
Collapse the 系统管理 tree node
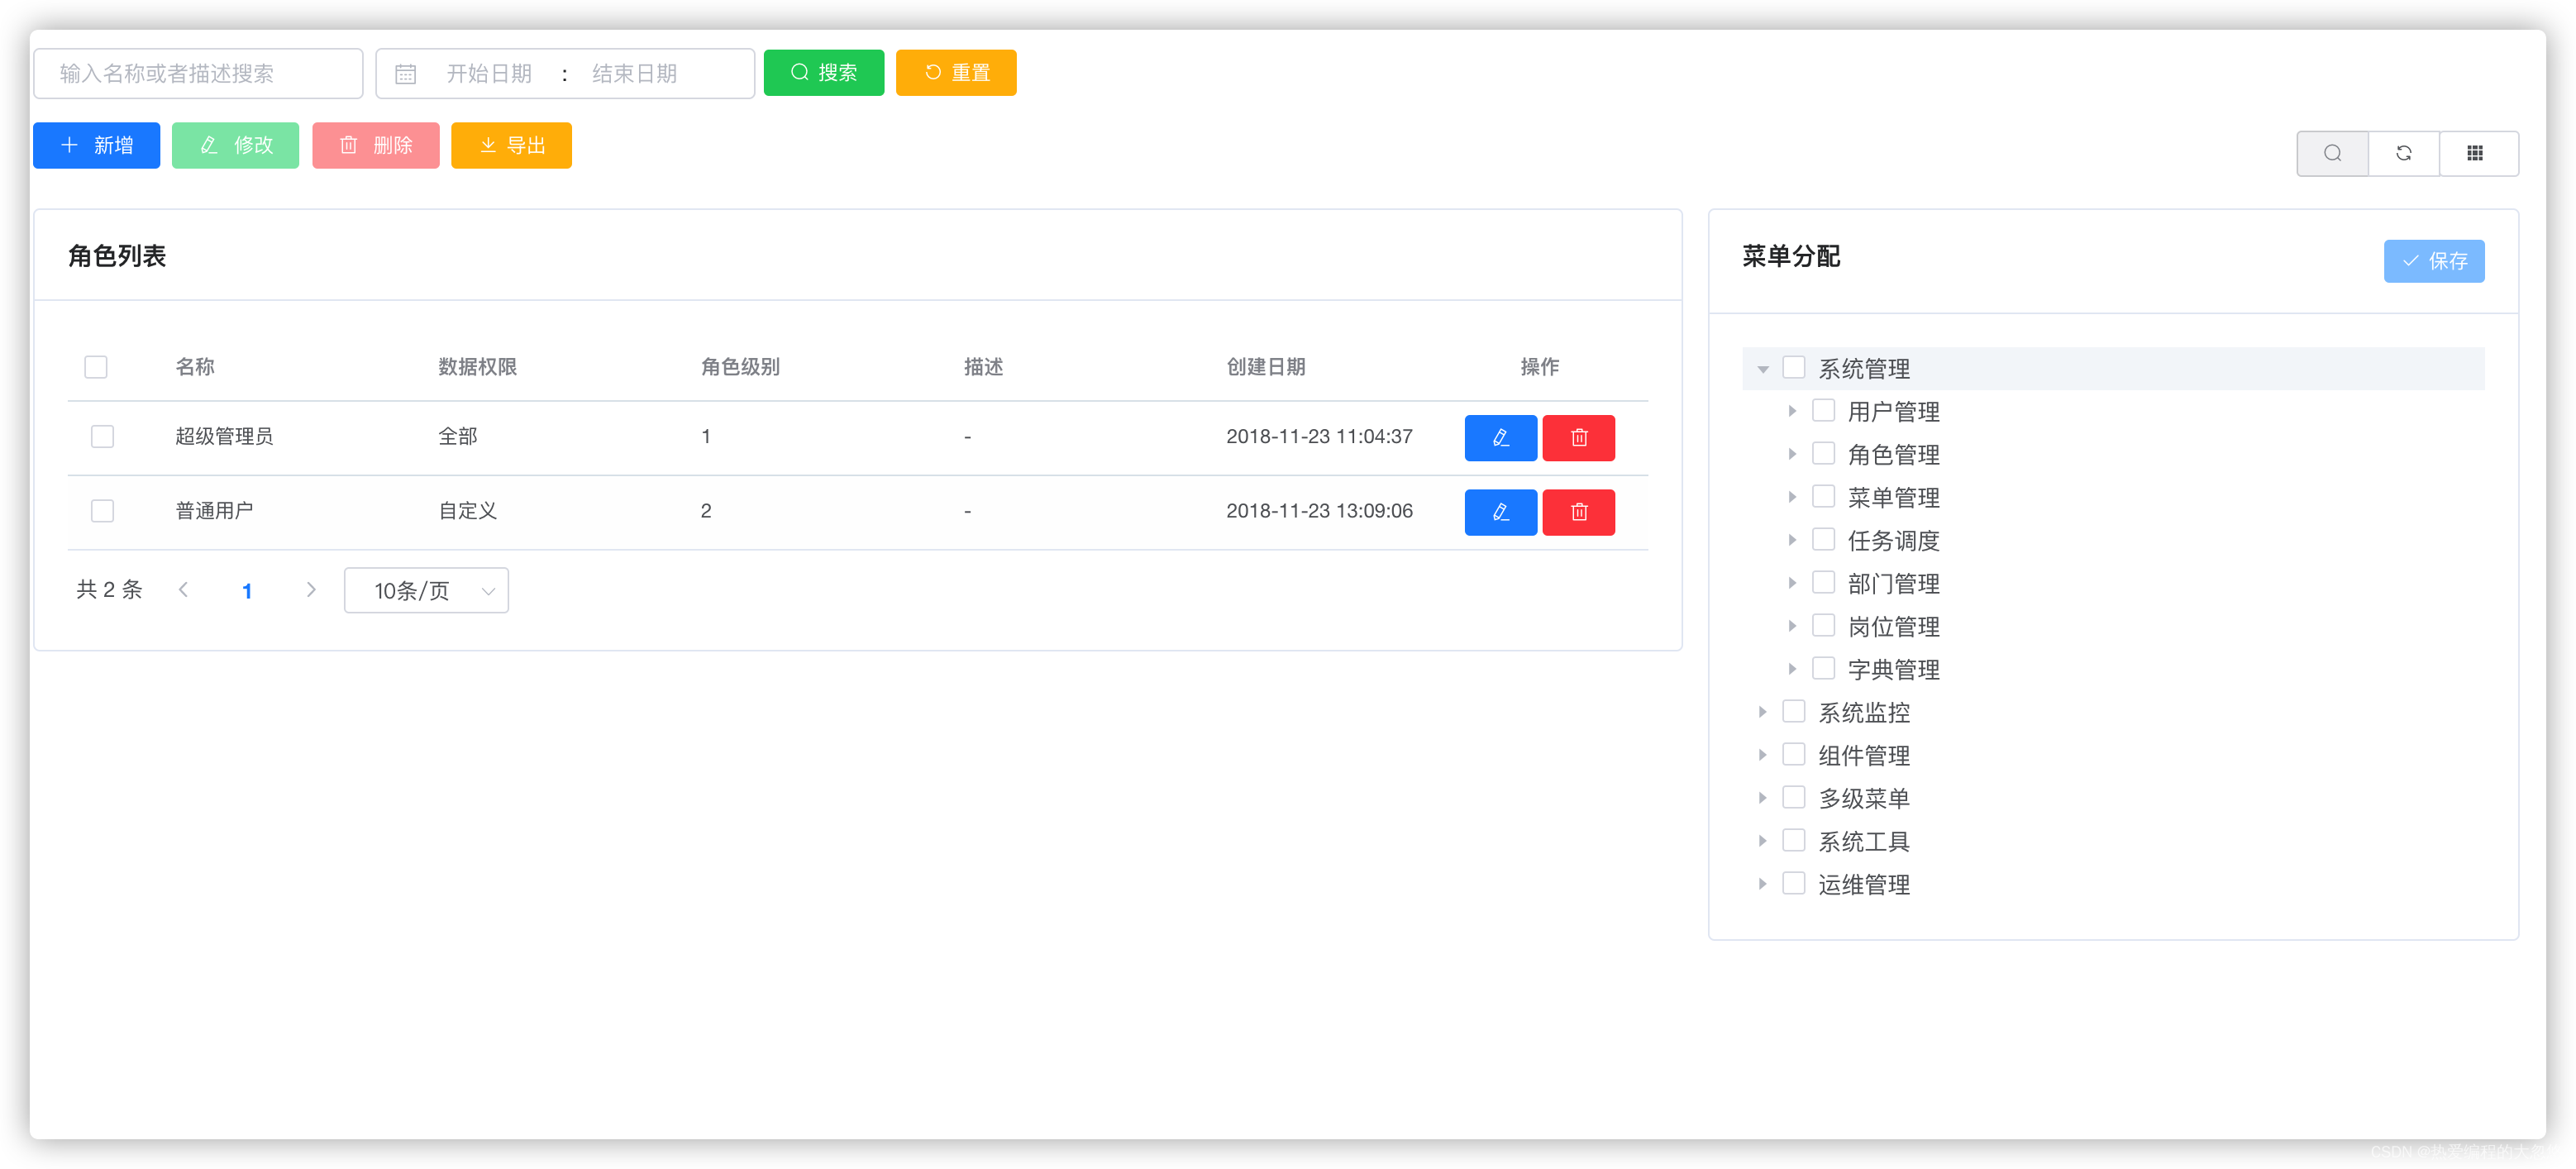point(1762,368)
